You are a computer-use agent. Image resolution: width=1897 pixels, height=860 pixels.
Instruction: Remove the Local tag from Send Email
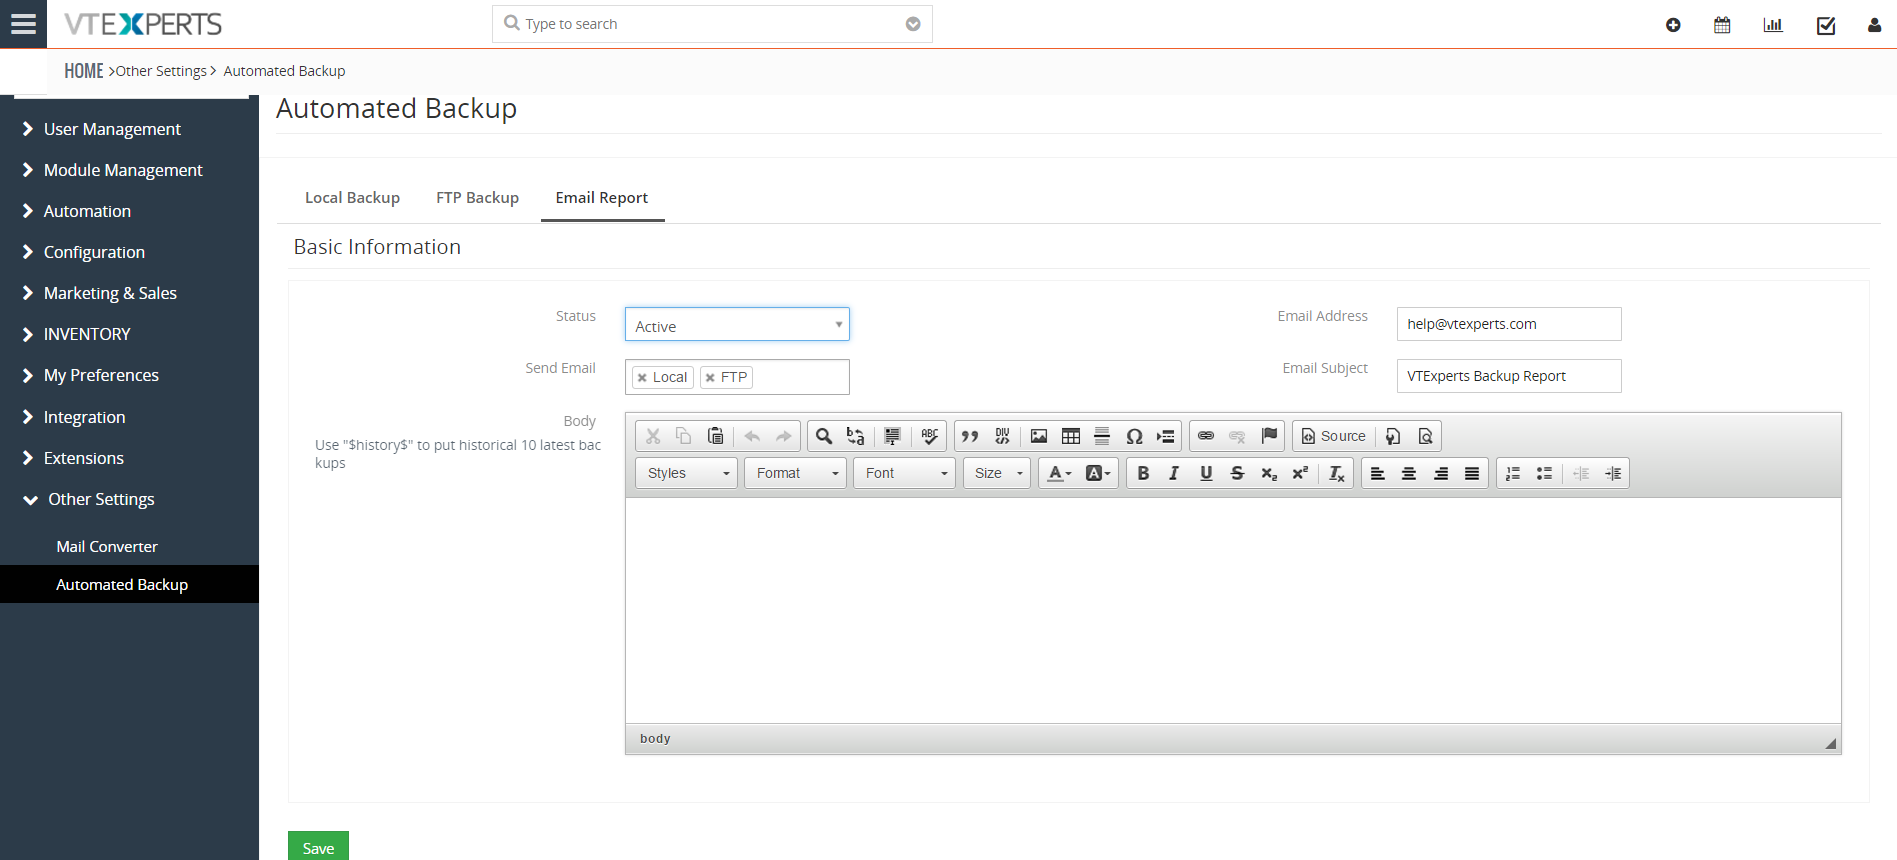(642, 378)
